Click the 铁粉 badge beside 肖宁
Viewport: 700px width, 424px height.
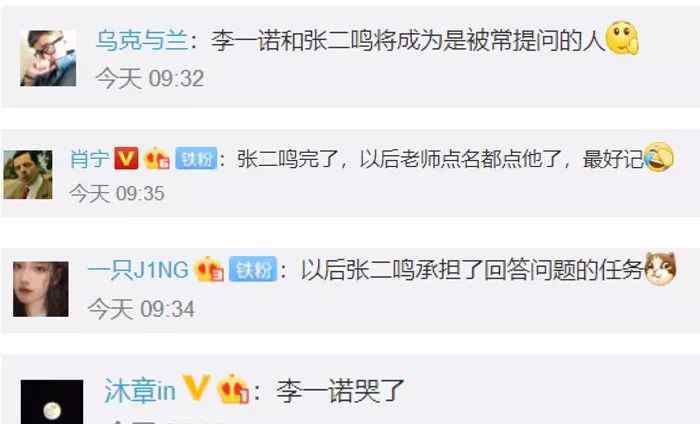196,158
